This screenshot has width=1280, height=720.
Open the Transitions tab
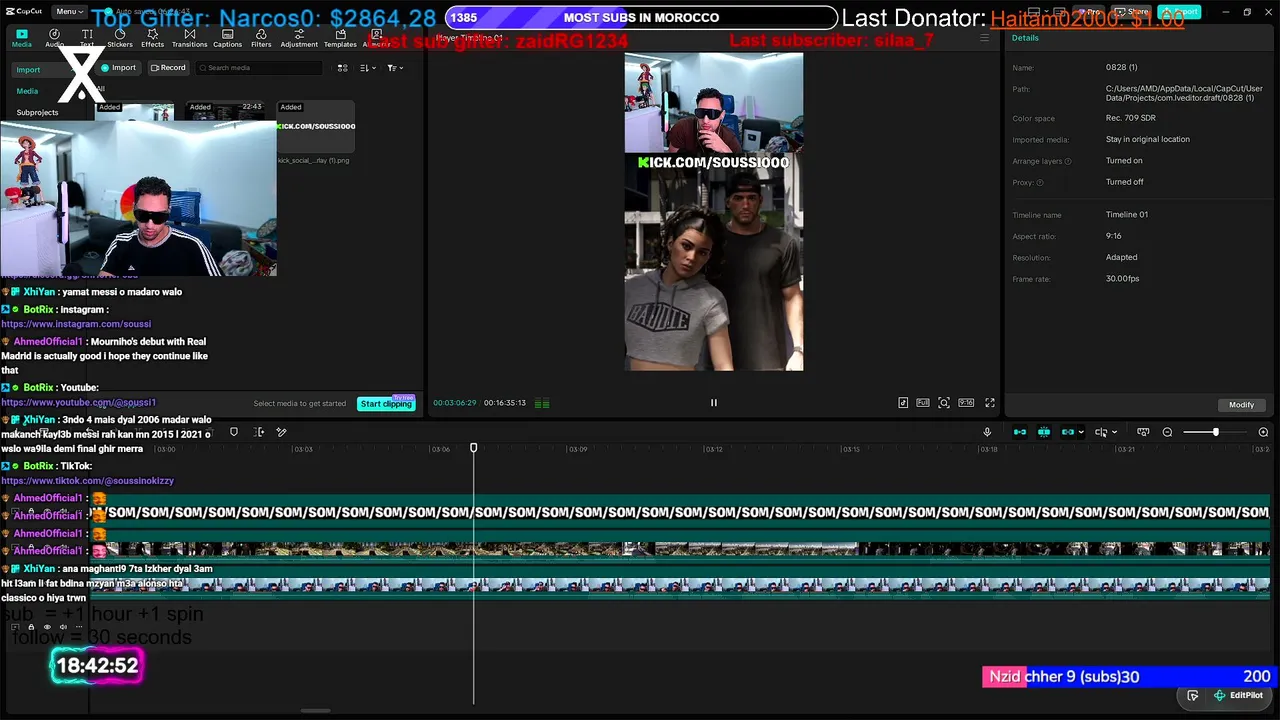189,38
